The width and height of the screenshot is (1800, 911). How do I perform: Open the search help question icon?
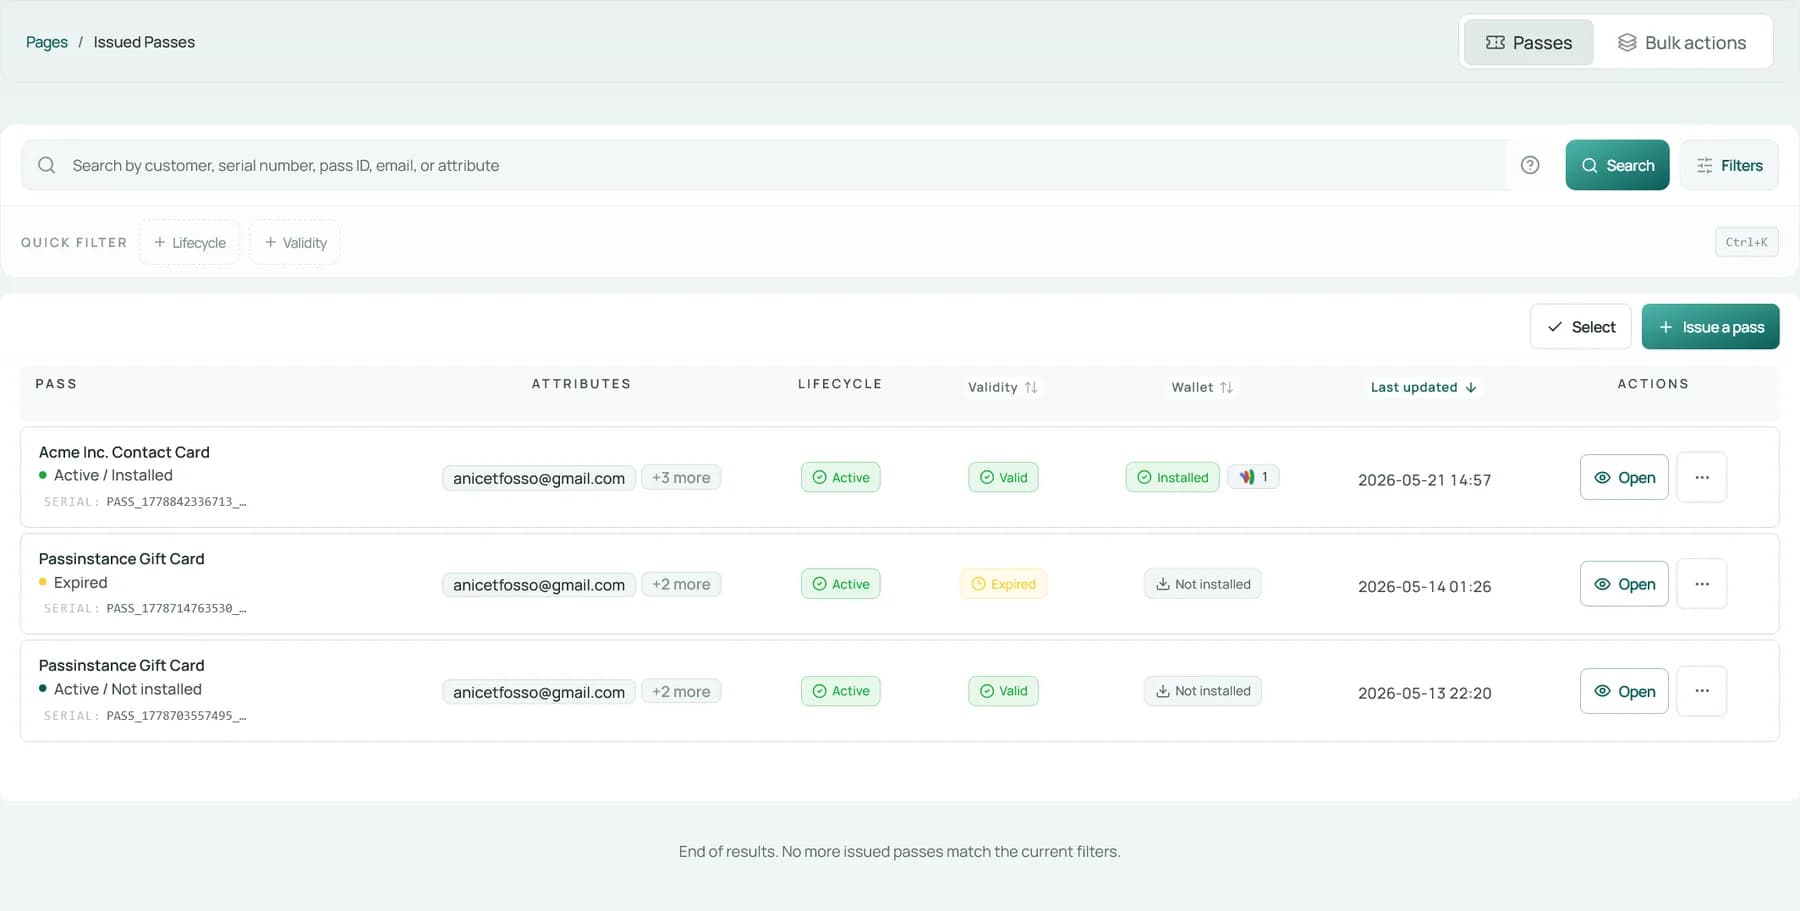tap(1530, 165)
